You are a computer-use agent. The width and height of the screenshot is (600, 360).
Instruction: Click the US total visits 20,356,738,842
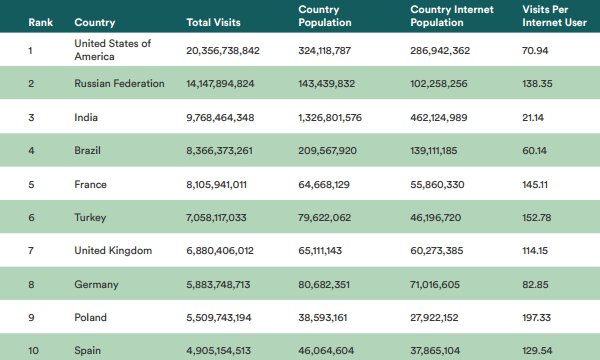point(223,50)
